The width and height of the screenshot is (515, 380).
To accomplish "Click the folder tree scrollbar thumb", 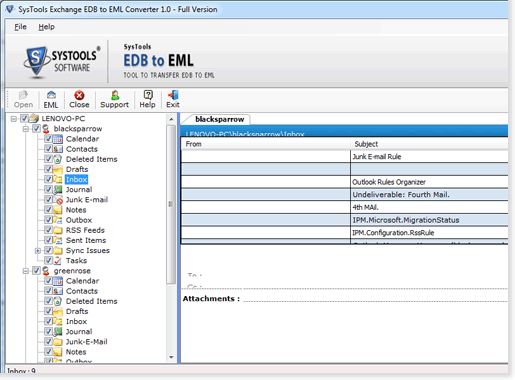I will click(x=171, y=204).
